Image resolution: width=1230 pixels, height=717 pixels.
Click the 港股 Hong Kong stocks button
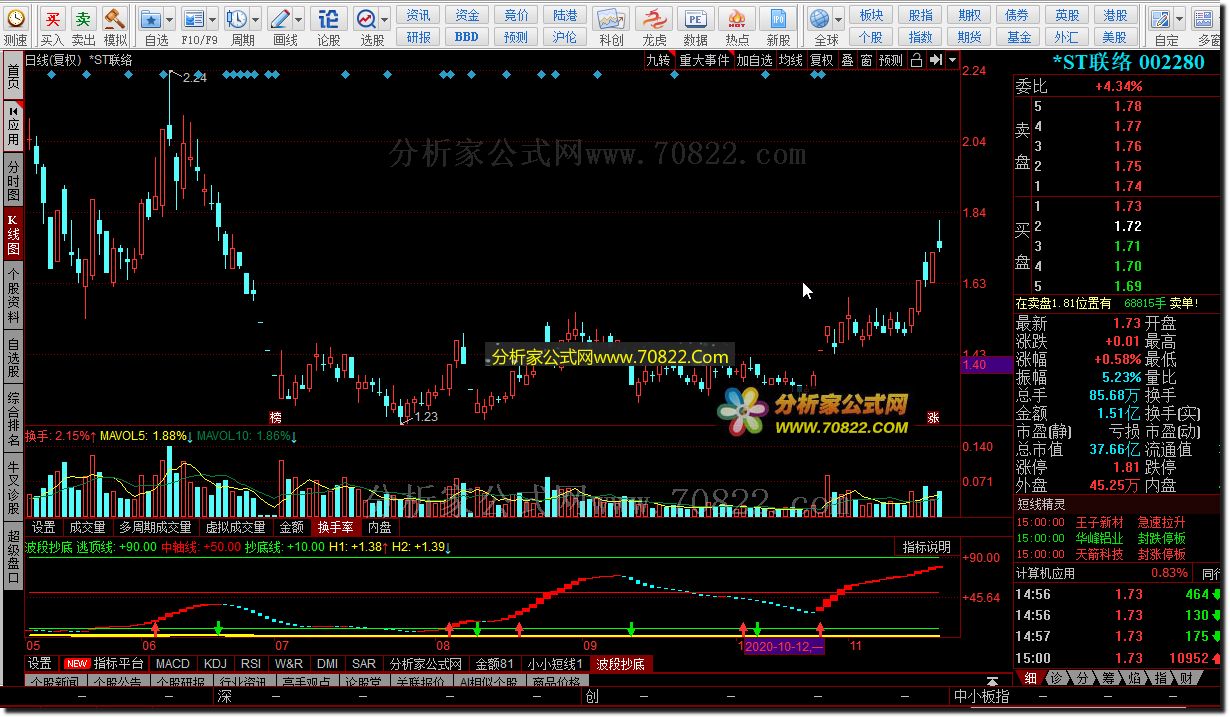[x=1115, y=15]
